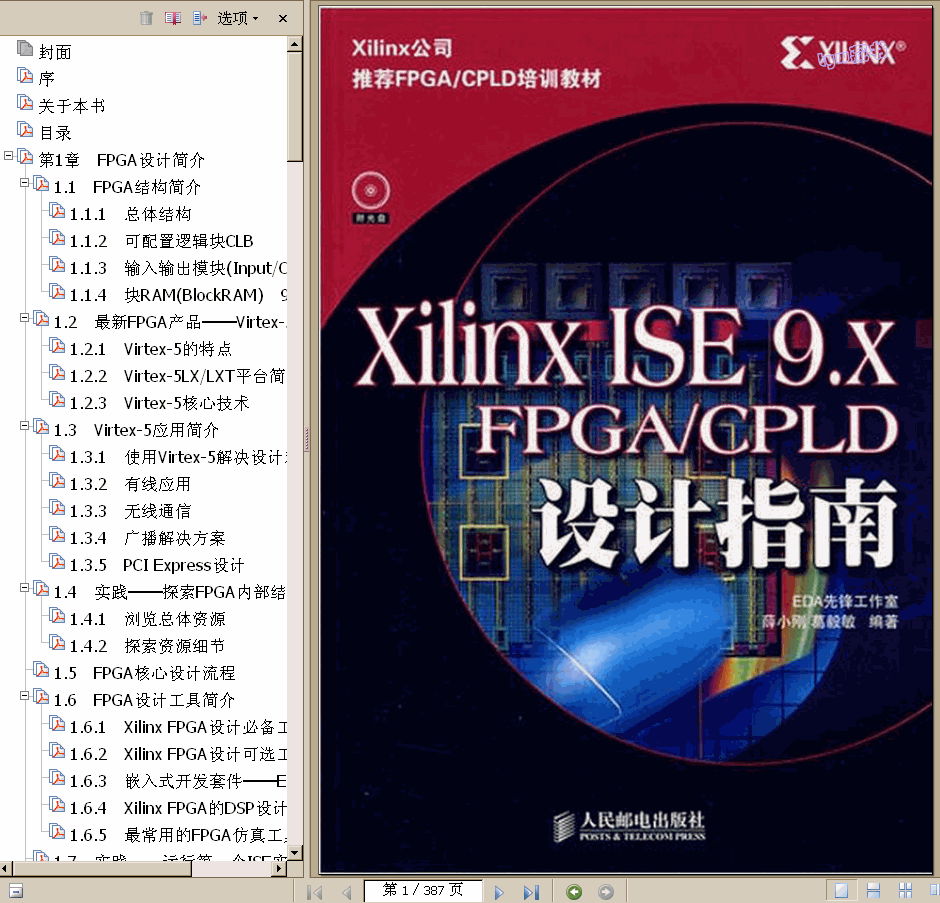Image resolution: width=940 pixels, height=903 pixels.
Task: Go forward to the next view
Action: [x=605, y=891]
